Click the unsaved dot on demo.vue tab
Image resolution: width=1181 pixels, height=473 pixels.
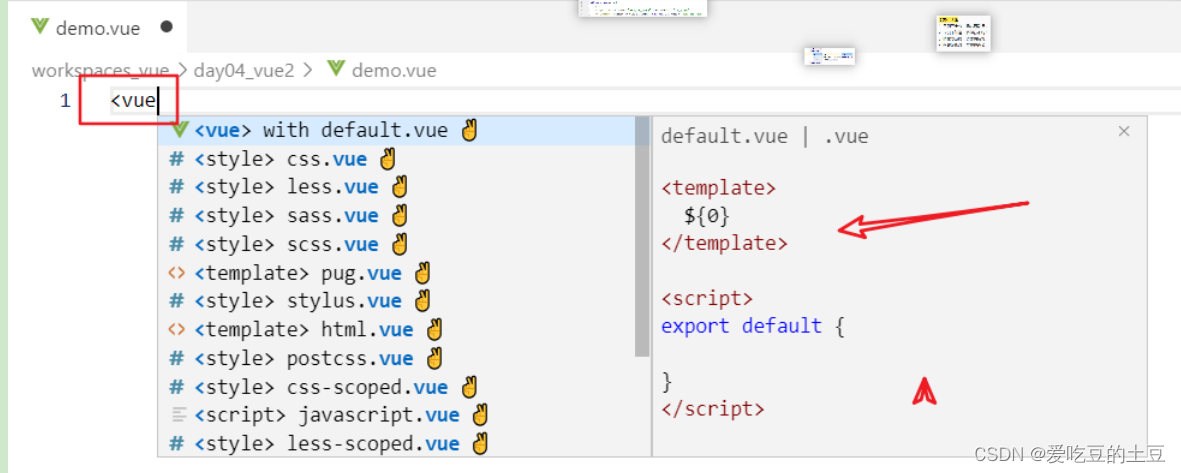(166, 27)
